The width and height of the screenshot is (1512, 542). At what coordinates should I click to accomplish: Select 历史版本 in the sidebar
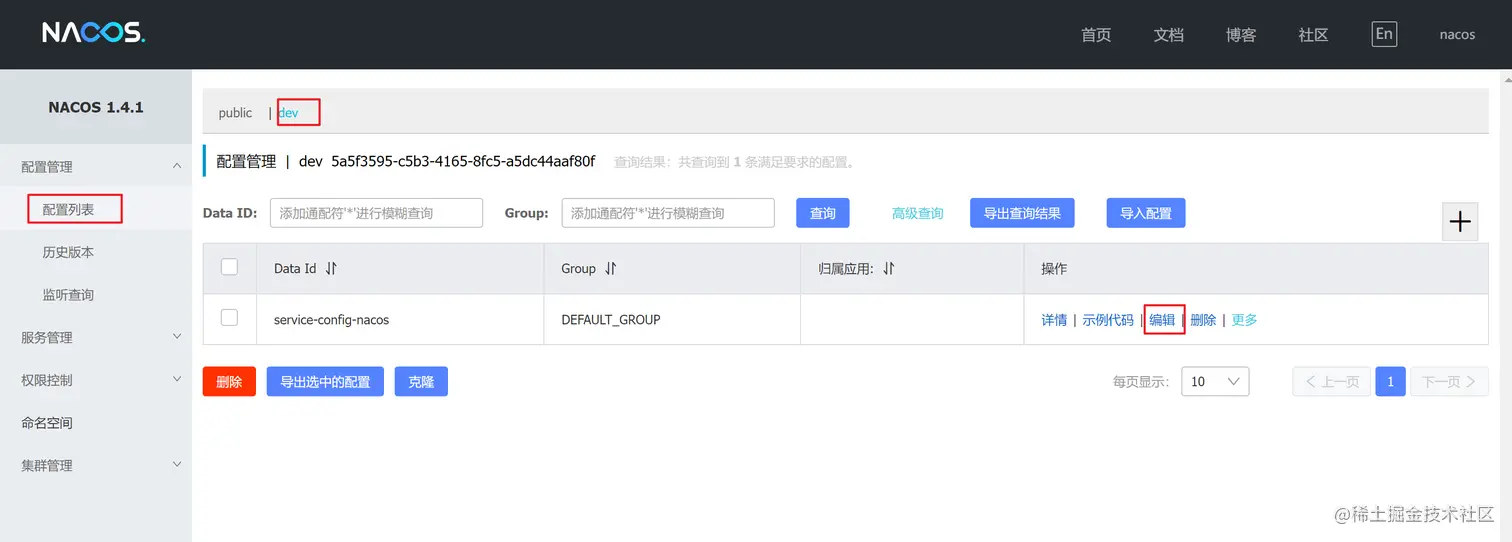68,253
